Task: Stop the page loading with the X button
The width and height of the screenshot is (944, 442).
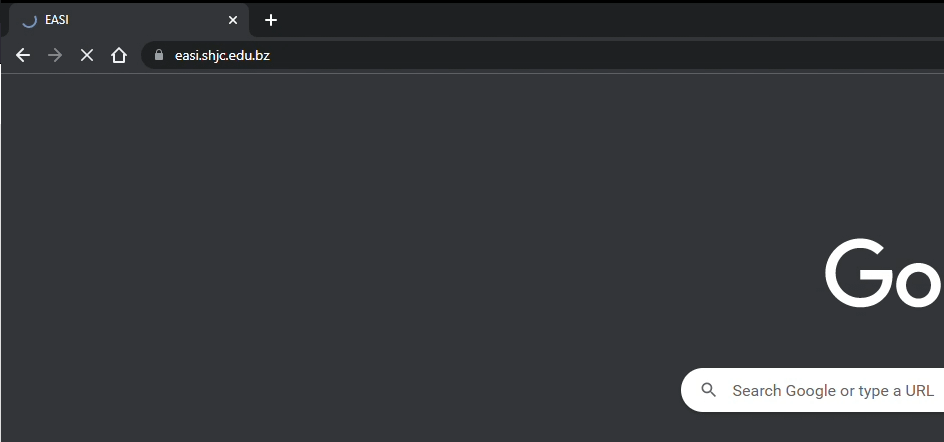Action: coord(87,55)
